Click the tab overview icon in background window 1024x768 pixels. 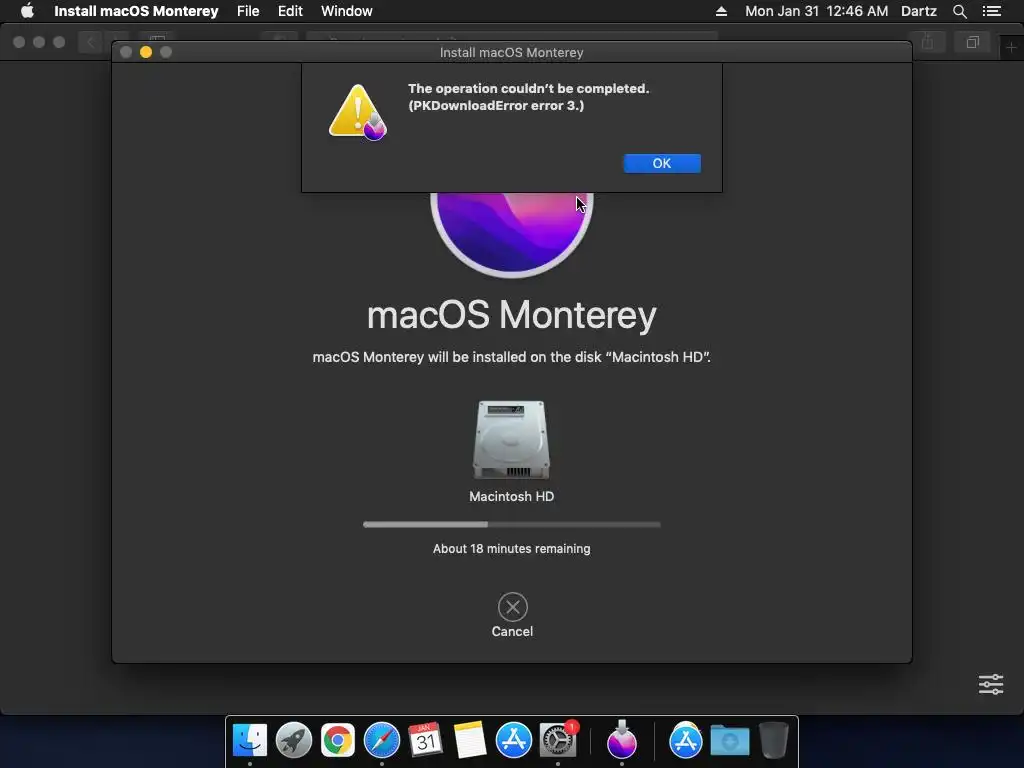(972, 42)
